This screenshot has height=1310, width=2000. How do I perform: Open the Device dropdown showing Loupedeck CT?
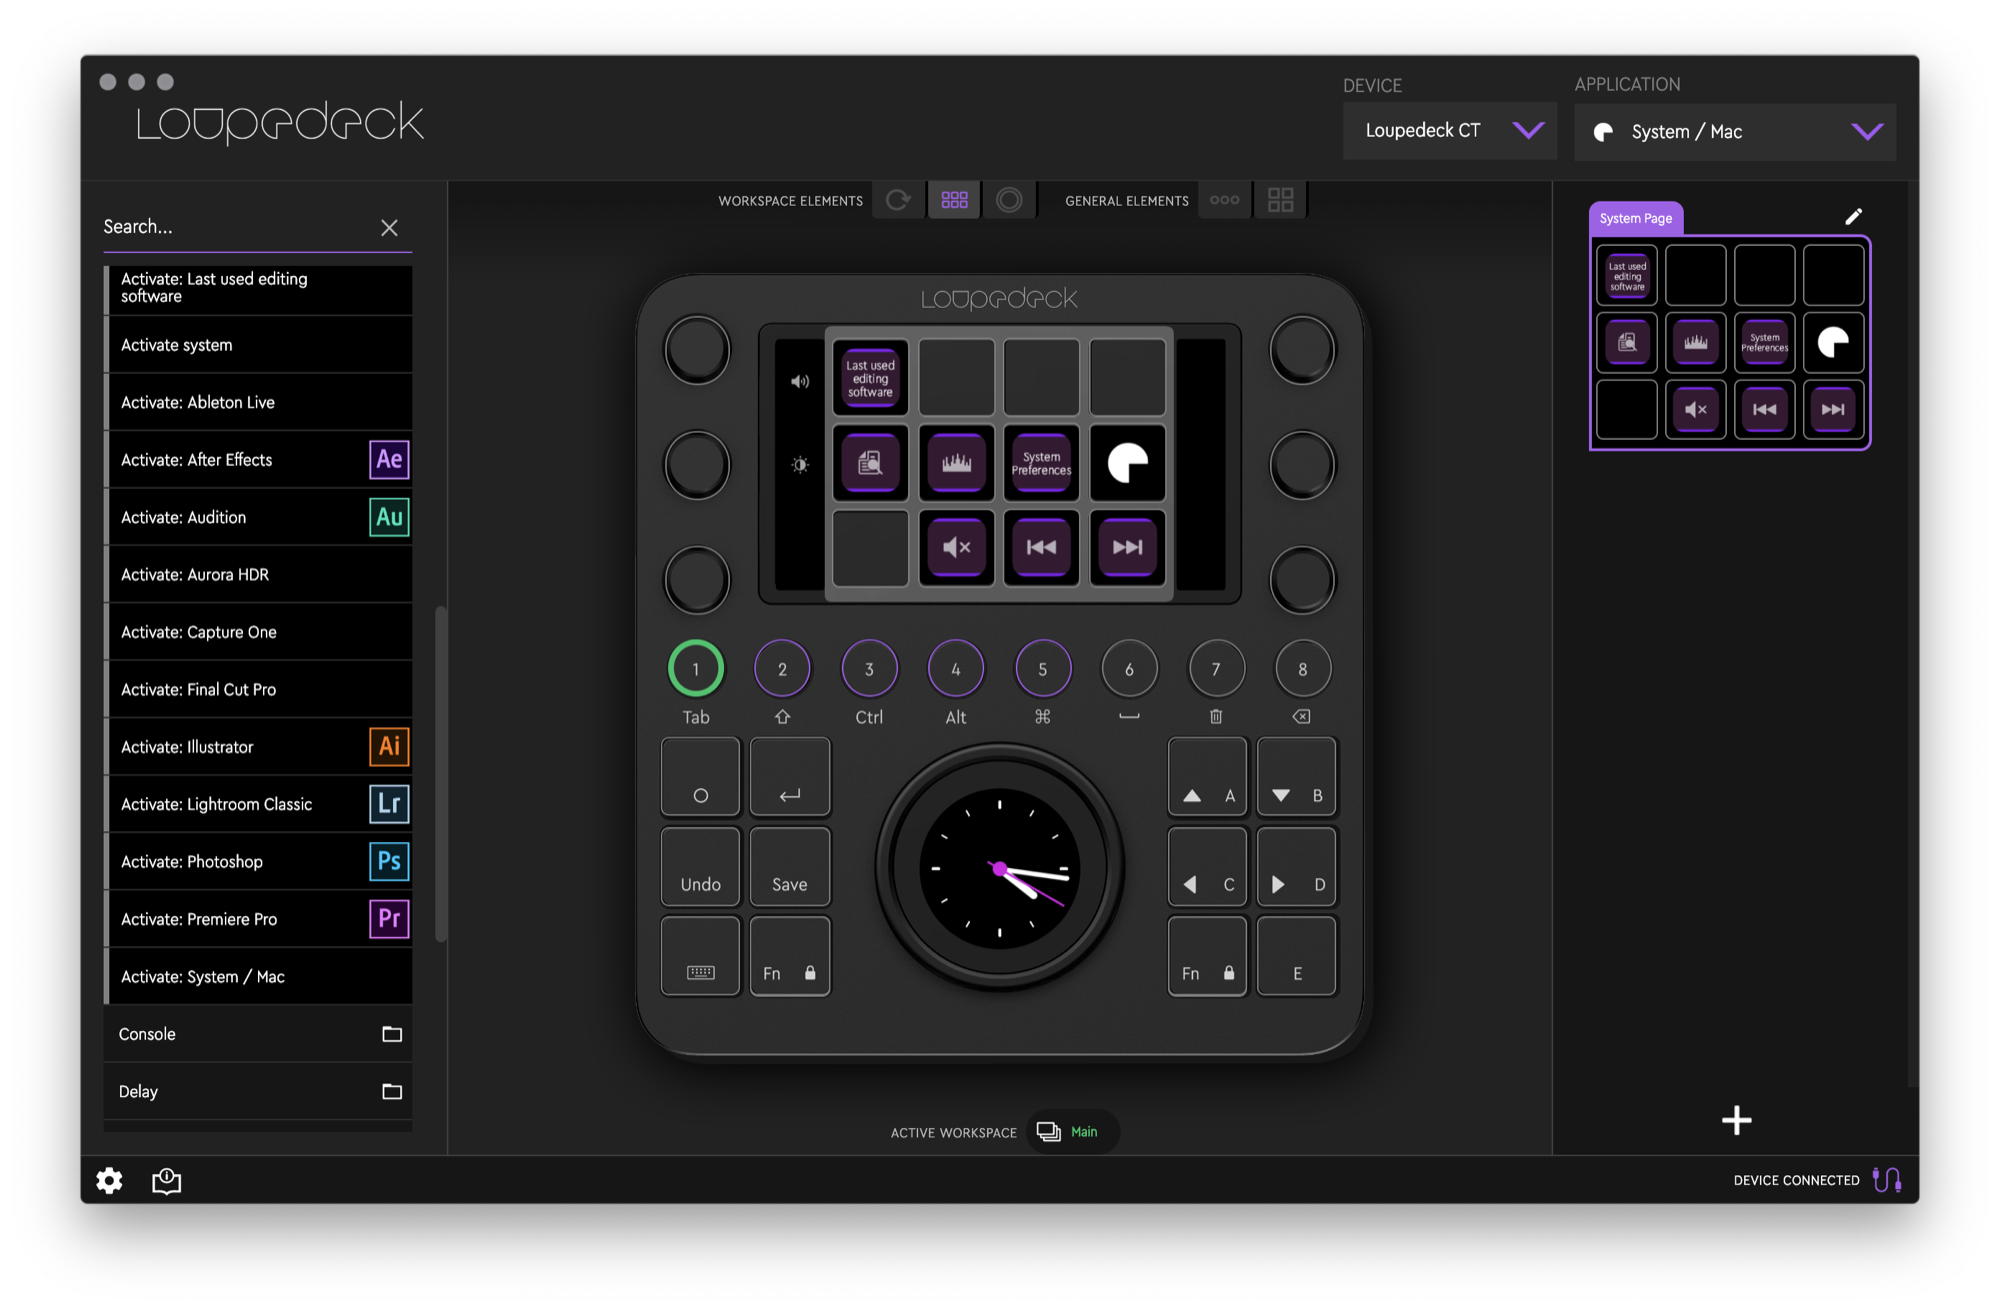[1449, 131]
